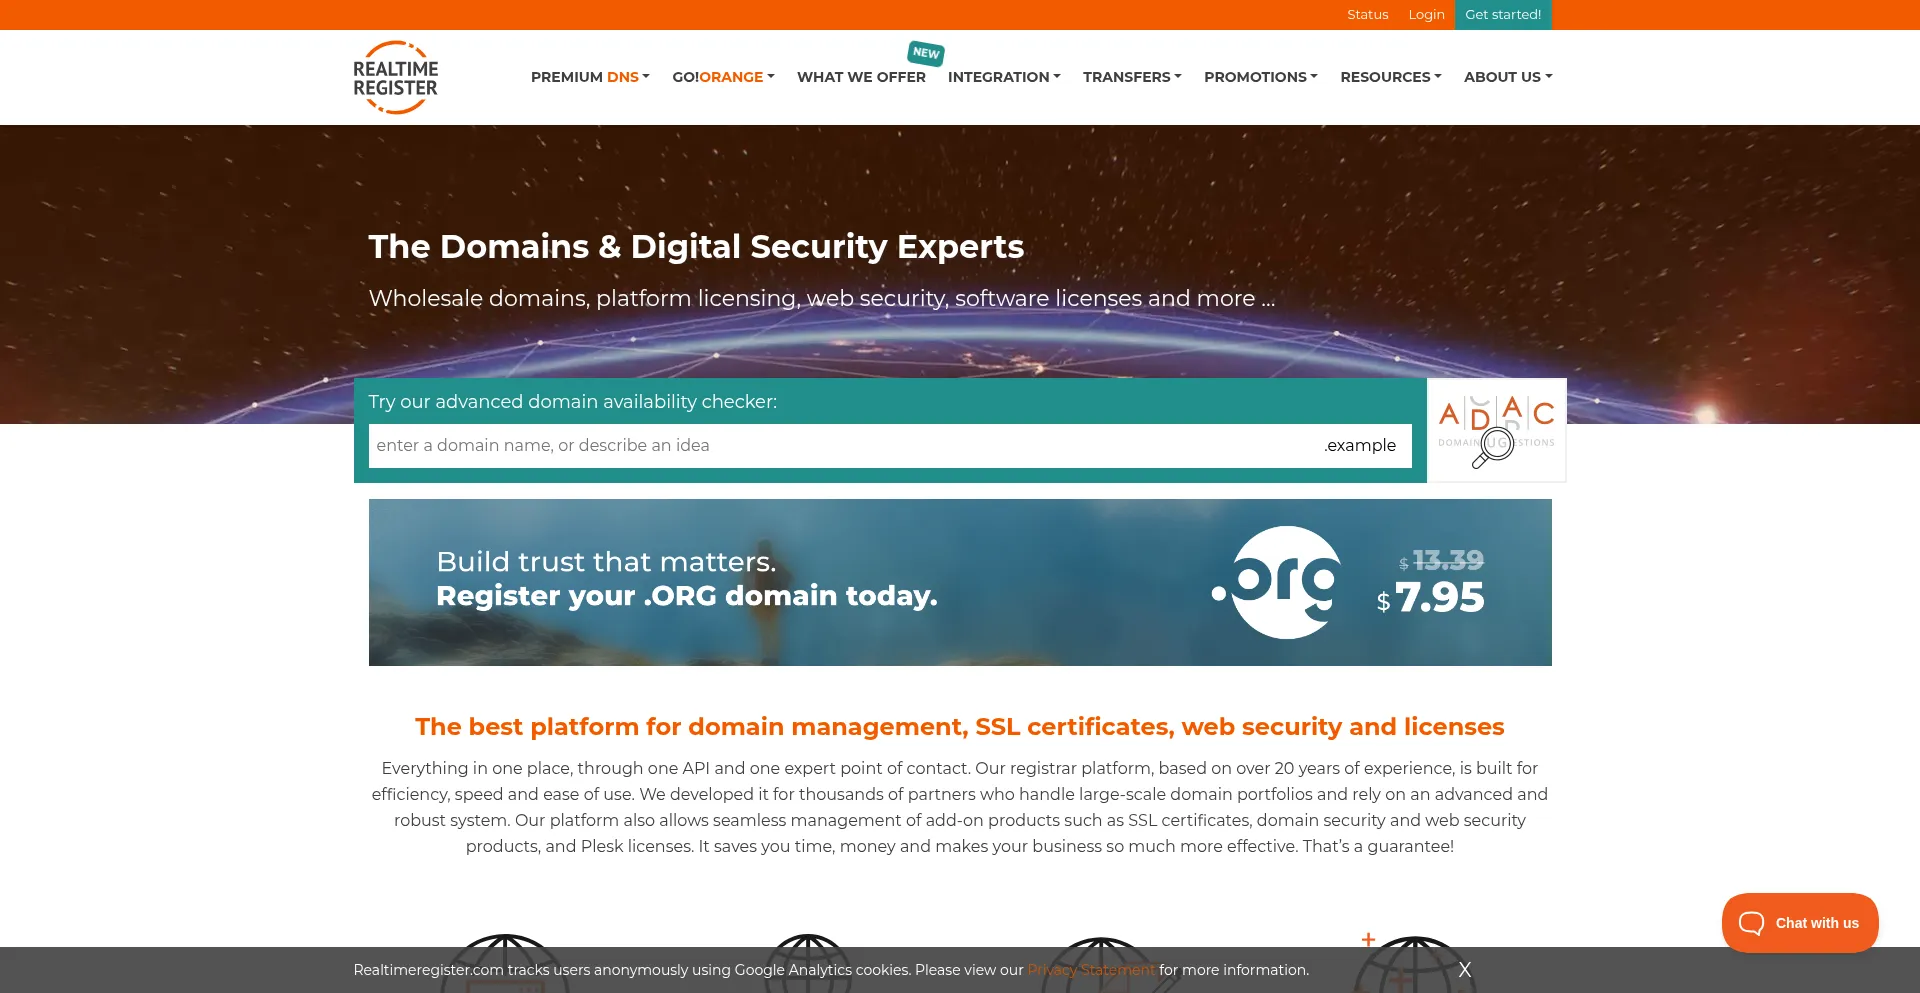Open the INTEGRATION dropdown

pos(1003,77)
